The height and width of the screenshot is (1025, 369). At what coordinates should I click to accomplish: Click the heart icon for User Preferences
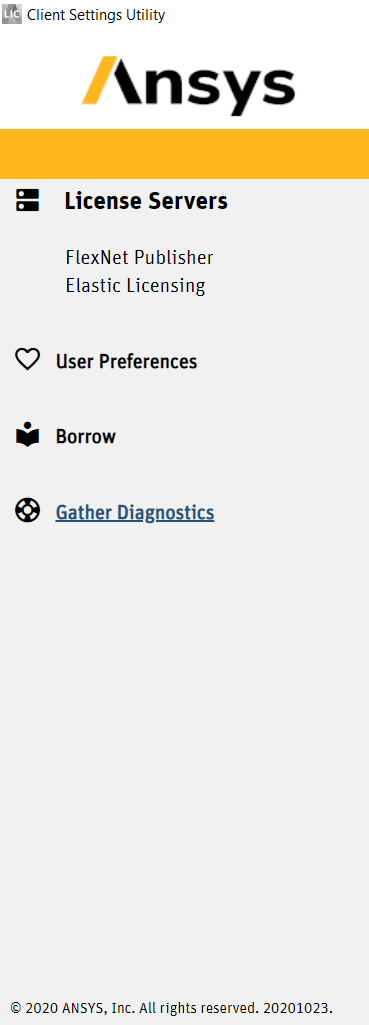(27, 360)
